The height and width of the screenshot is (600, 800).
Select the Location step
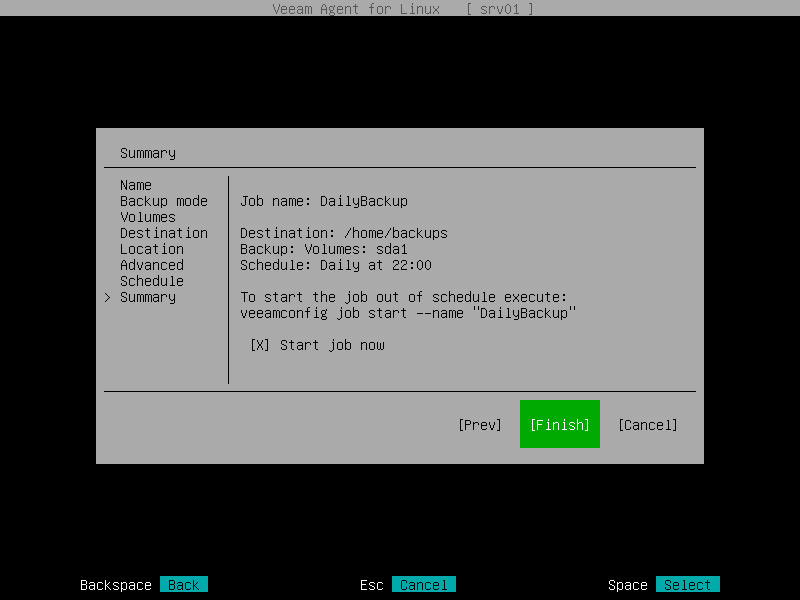coord(152,249)
